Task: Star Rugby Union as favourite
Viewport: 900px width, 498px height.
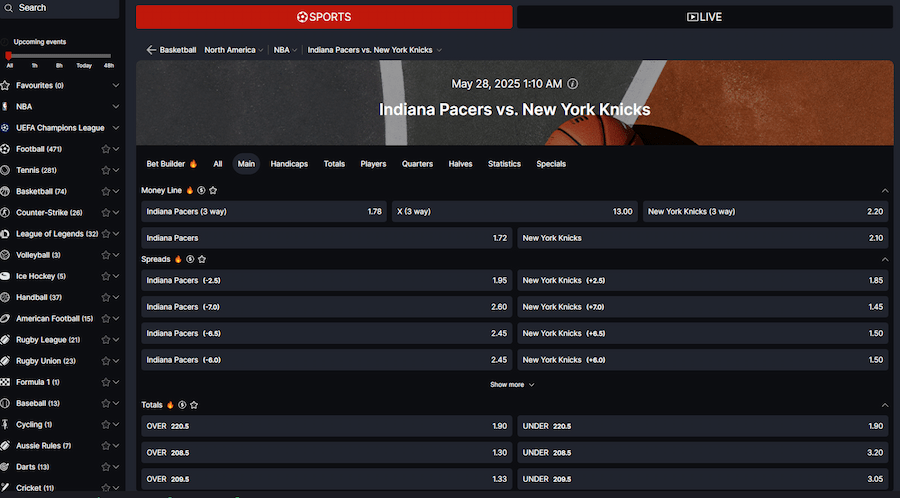Action: tap(106, 361)
